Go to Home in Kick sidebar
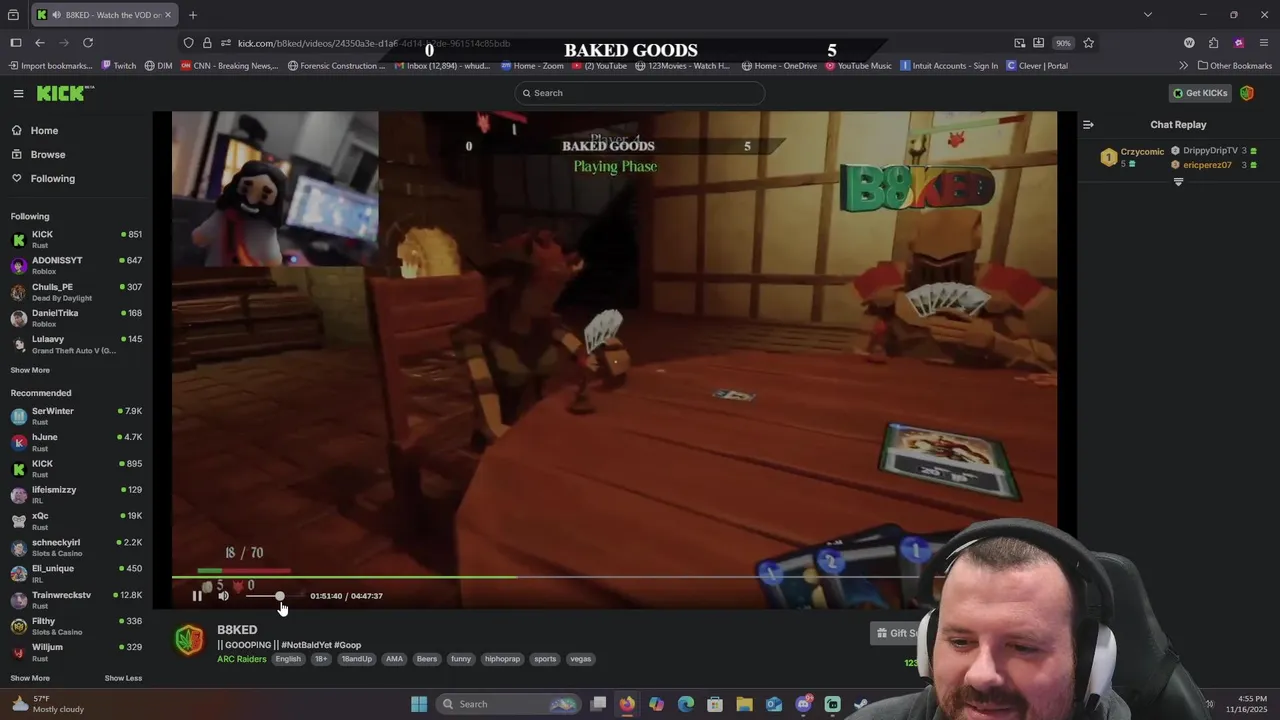This screenshot has height=720, width=1280. (44, 130)
